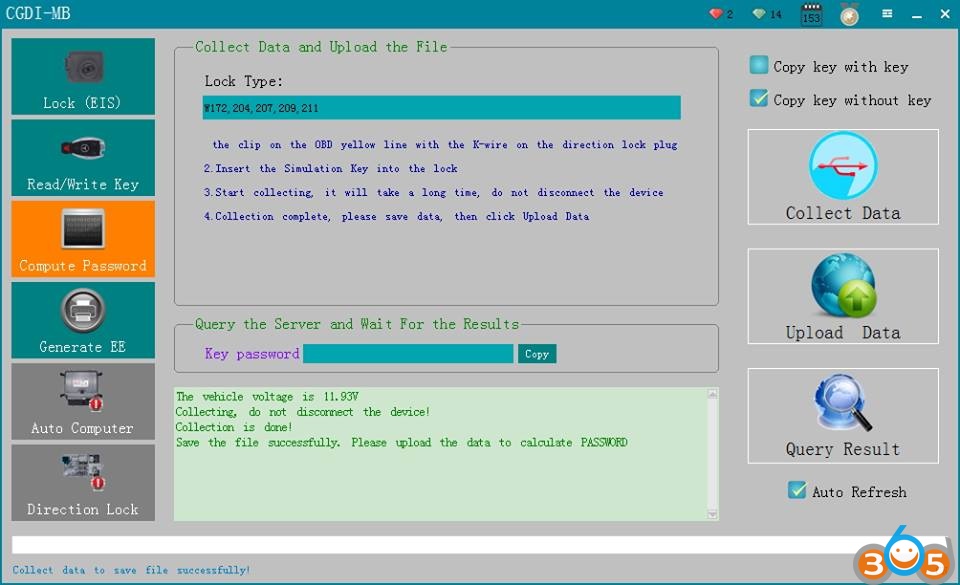Click the red ruby counter icon
This screenshot has height=585, width=960.
(x=716, y=14)
